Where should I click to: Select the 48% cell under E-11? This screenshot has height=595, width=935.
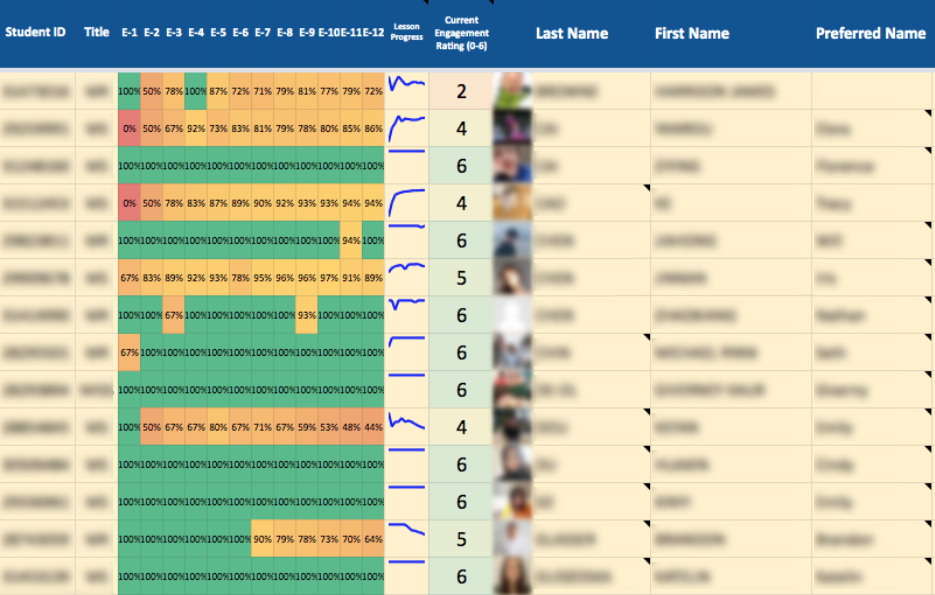(351, 427)
